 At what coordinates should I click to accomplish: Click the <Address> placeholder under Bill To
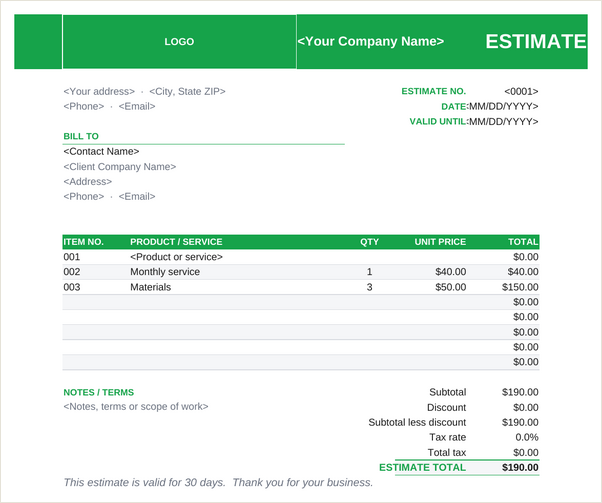click(x=88, y=181)
